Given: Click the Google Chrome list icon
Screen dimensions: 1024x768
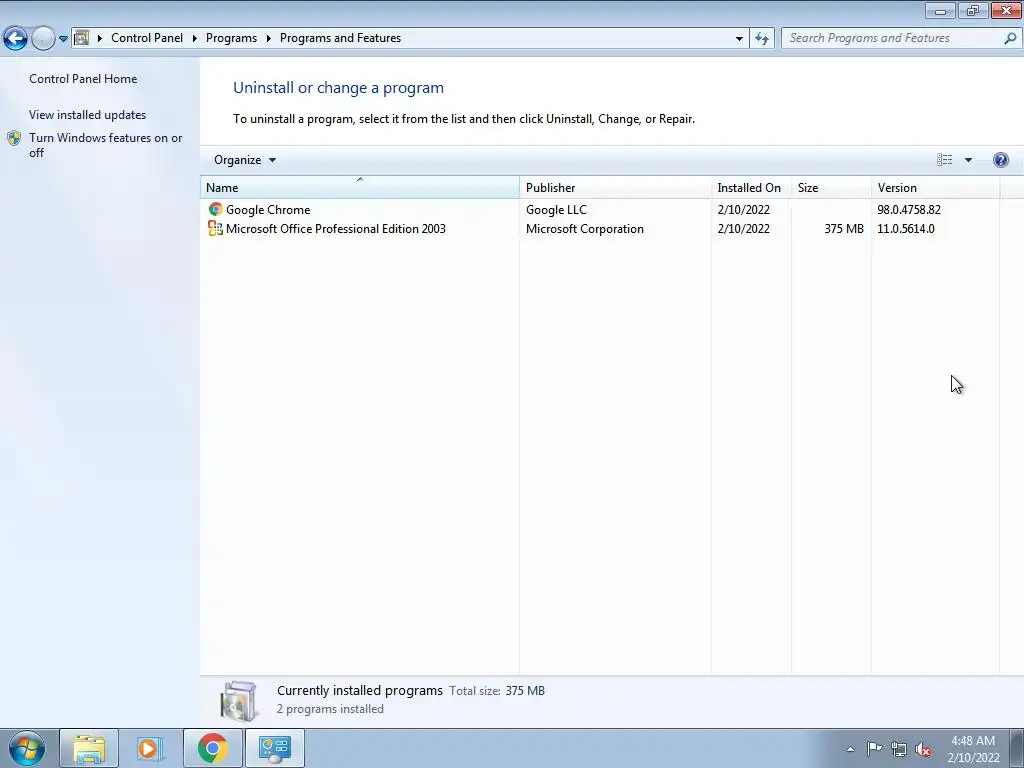Looking at the screenshot, I should pyautogui.click(x=216, y=210).
